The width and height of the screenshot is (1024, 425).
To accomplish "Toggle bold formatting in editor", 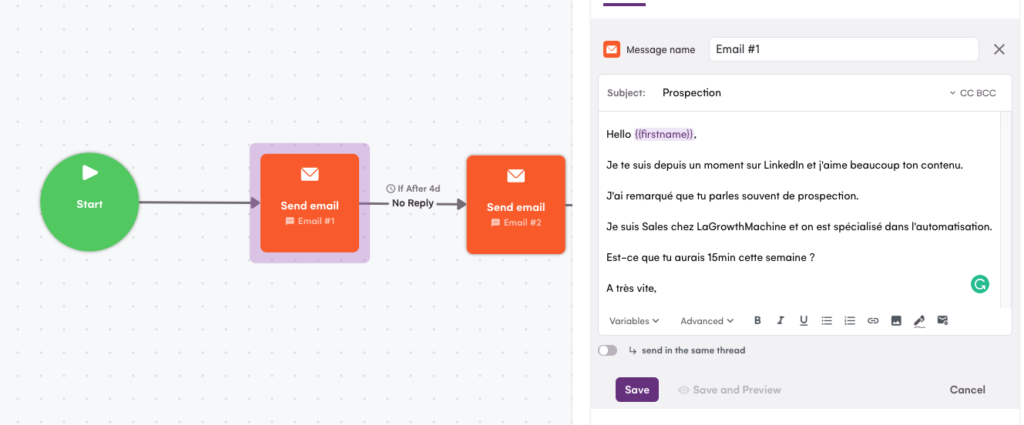I will [x=757, y=321].
